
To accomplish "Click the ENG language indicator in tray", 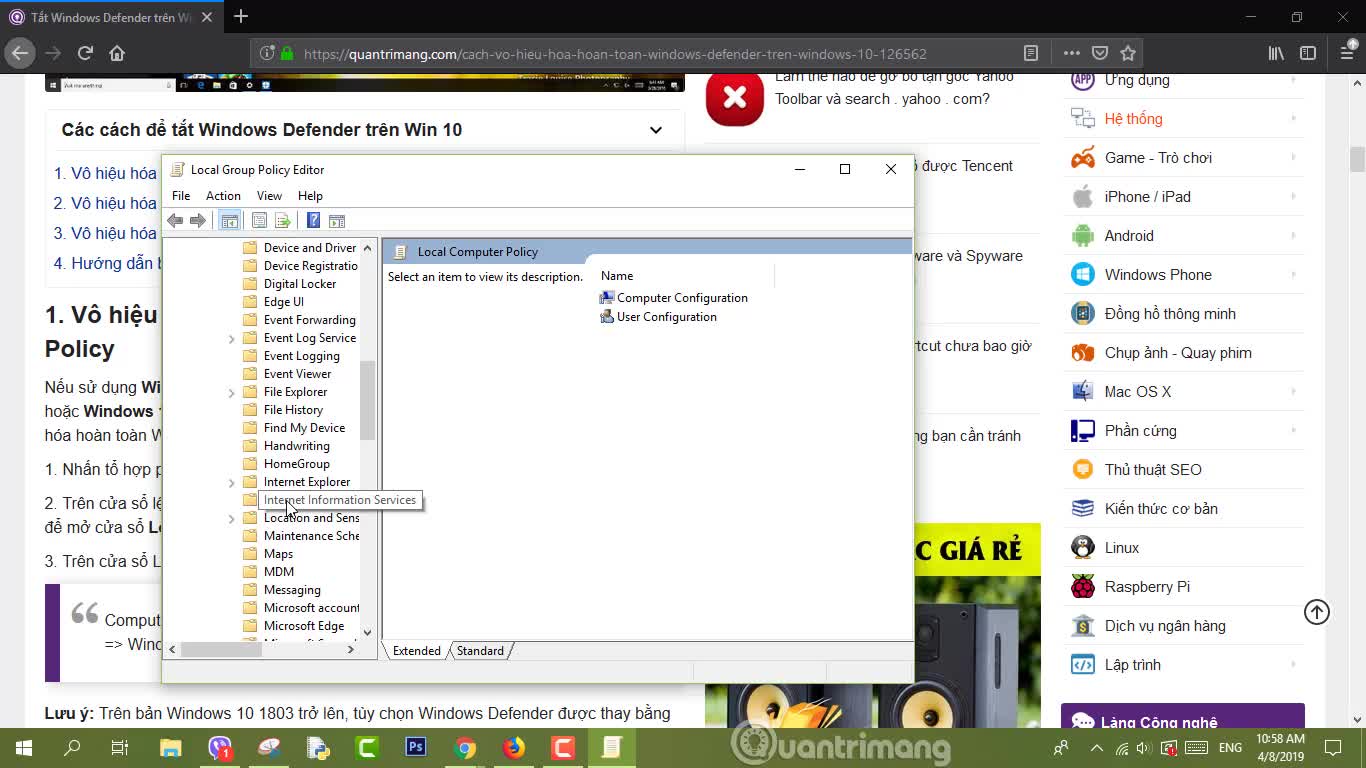I will point(1230,747).
